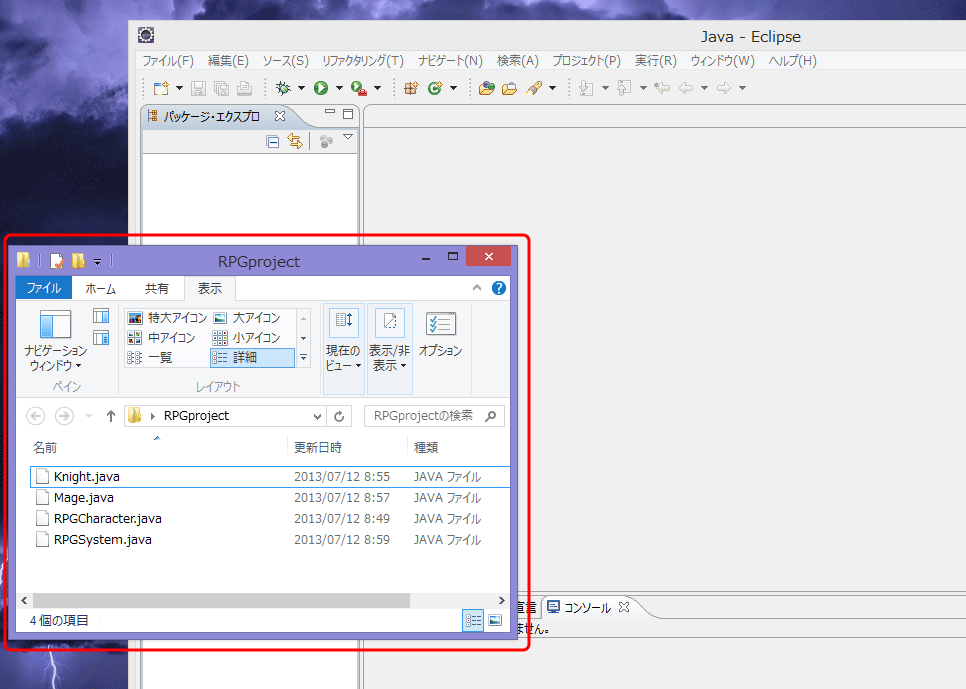The width and height of the screenshot is (966, 689).
Task: Click the Up arrow in Explorer navigation
Action: [111, 416]
